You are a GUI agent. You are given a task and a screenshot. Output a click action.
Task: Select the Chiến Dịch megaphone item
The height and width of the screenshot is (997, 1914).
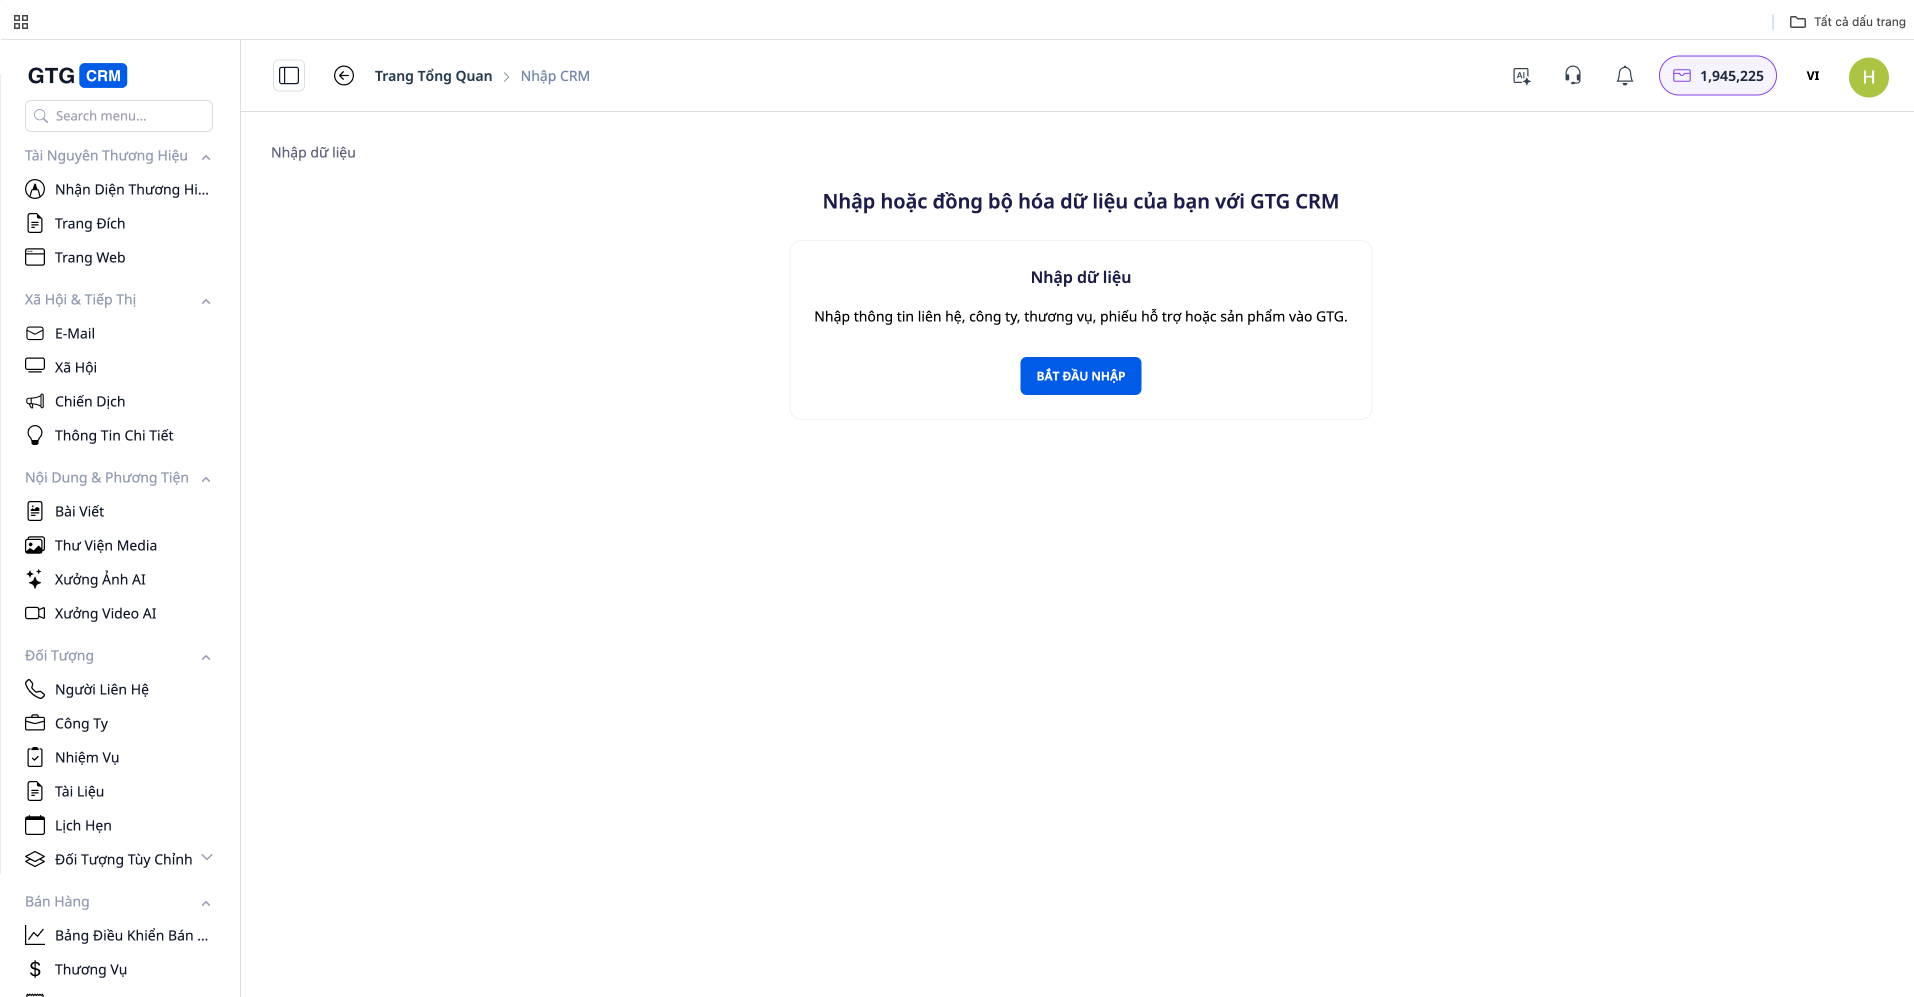tap(89, 402)
